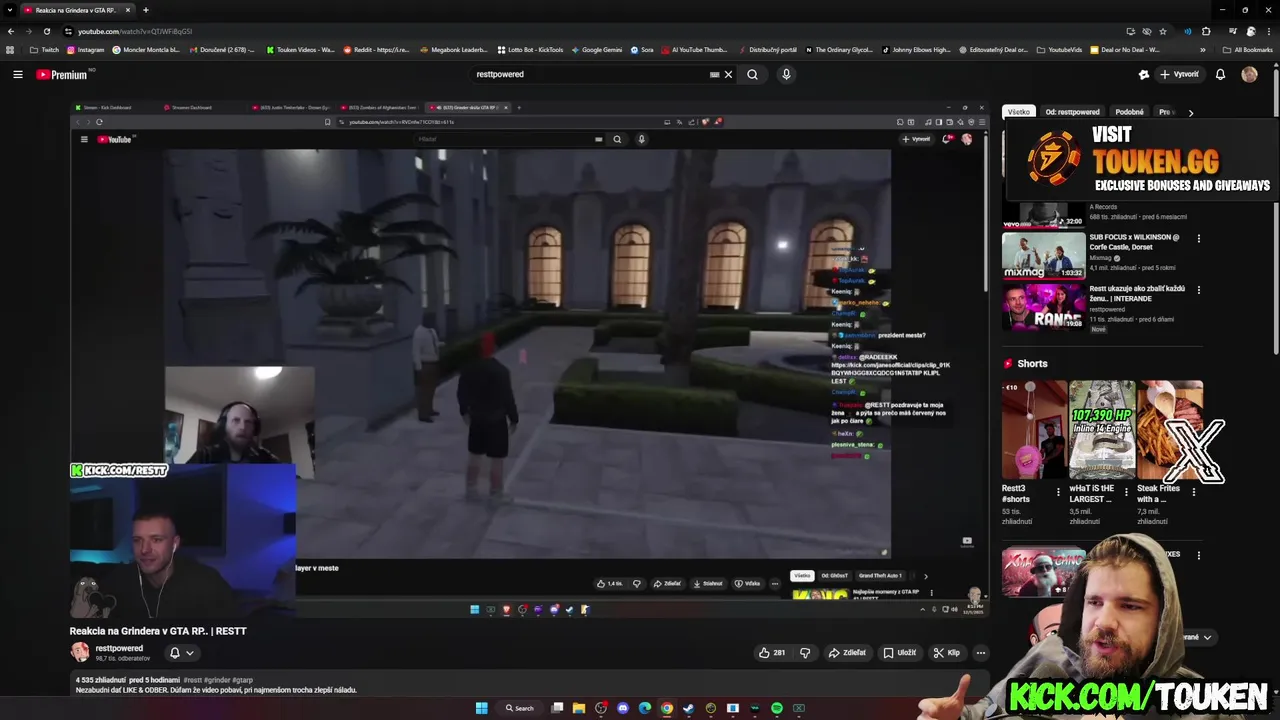
Task: Open Chrome three-dot menu
Action: click(1268, 31)
